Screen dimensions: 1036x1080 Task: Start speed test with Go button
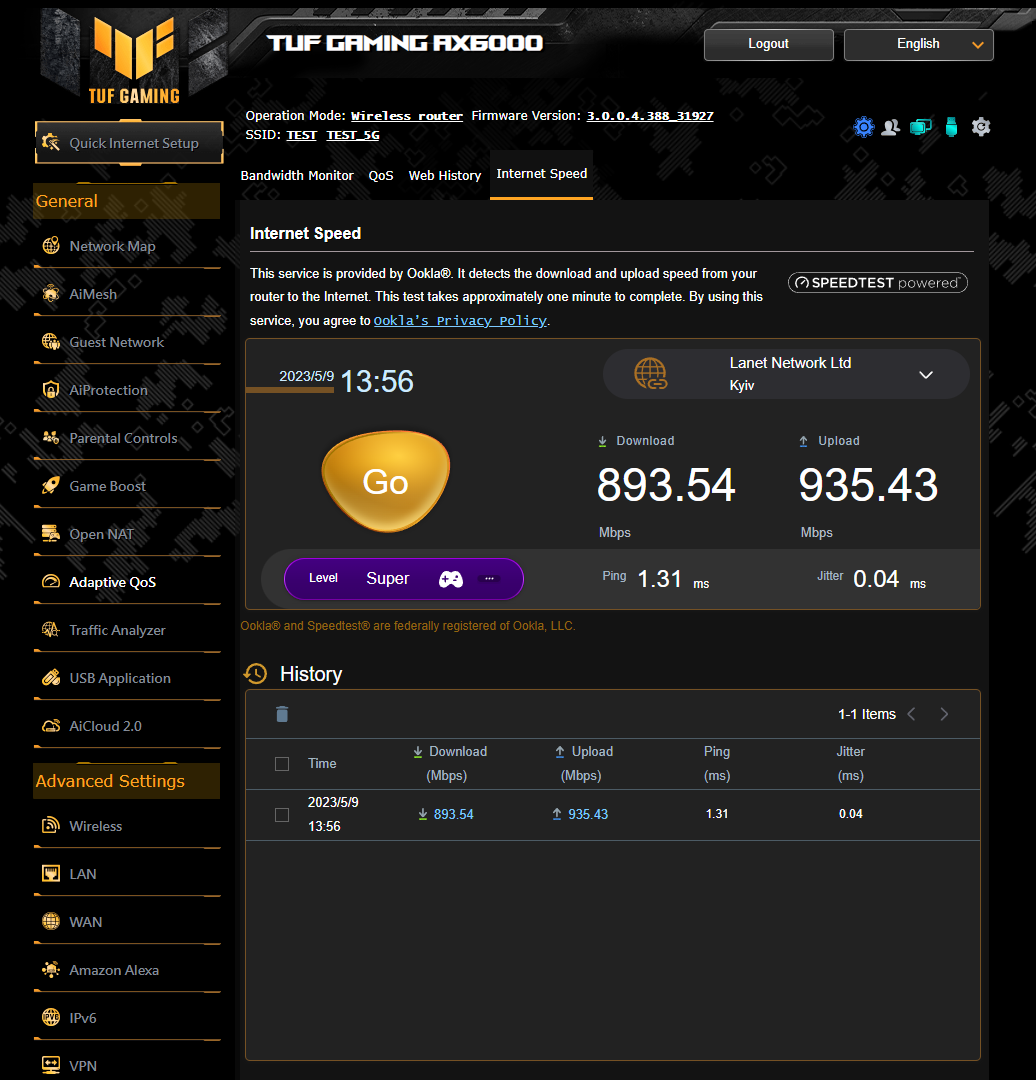[386, 481]
